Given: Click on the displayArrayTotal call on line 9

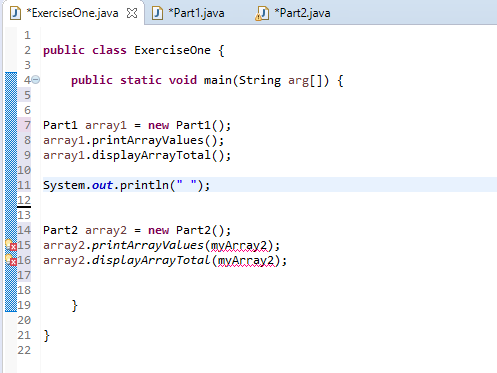Looking at the screenshot, I should (x=151, y=155).
